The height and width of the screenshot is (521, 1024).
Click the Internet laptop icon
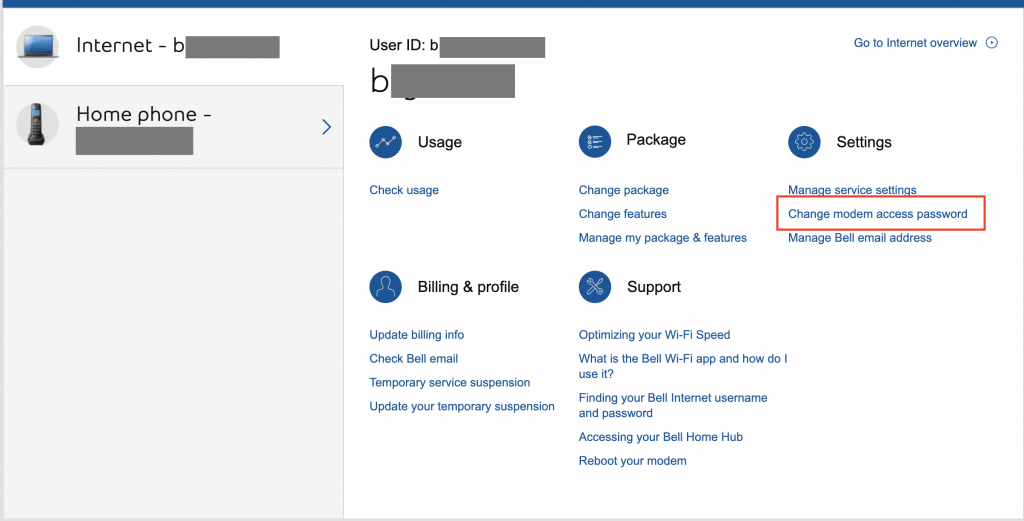[38, 46]
